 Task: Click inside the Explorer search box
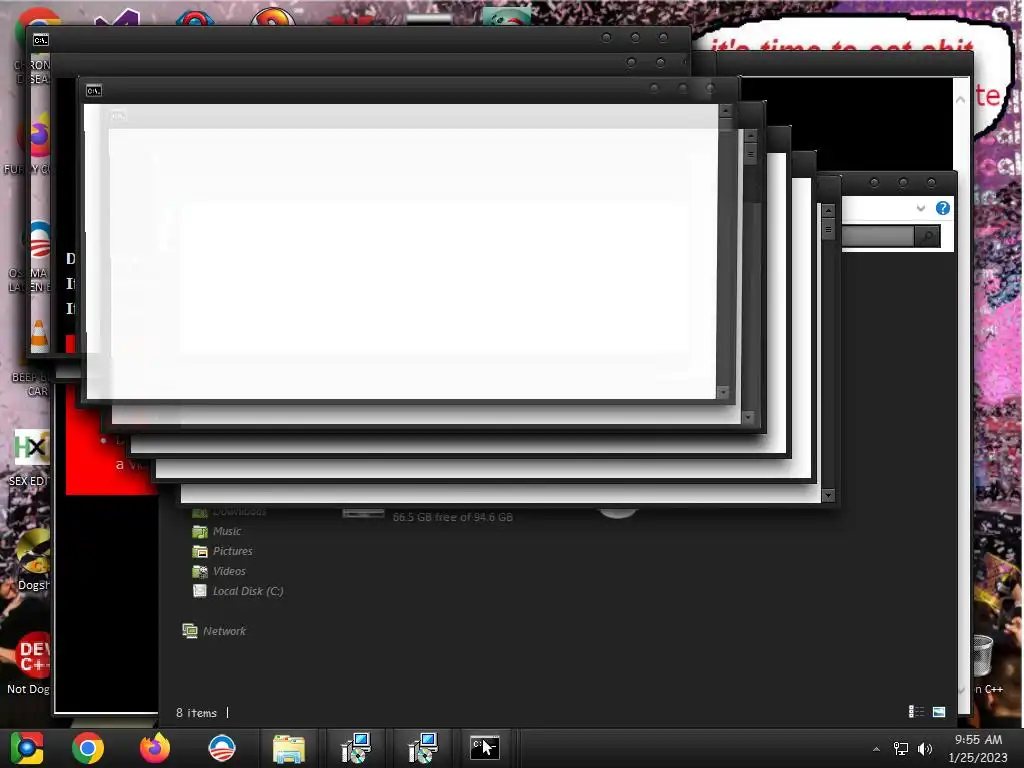pos(878,236)
